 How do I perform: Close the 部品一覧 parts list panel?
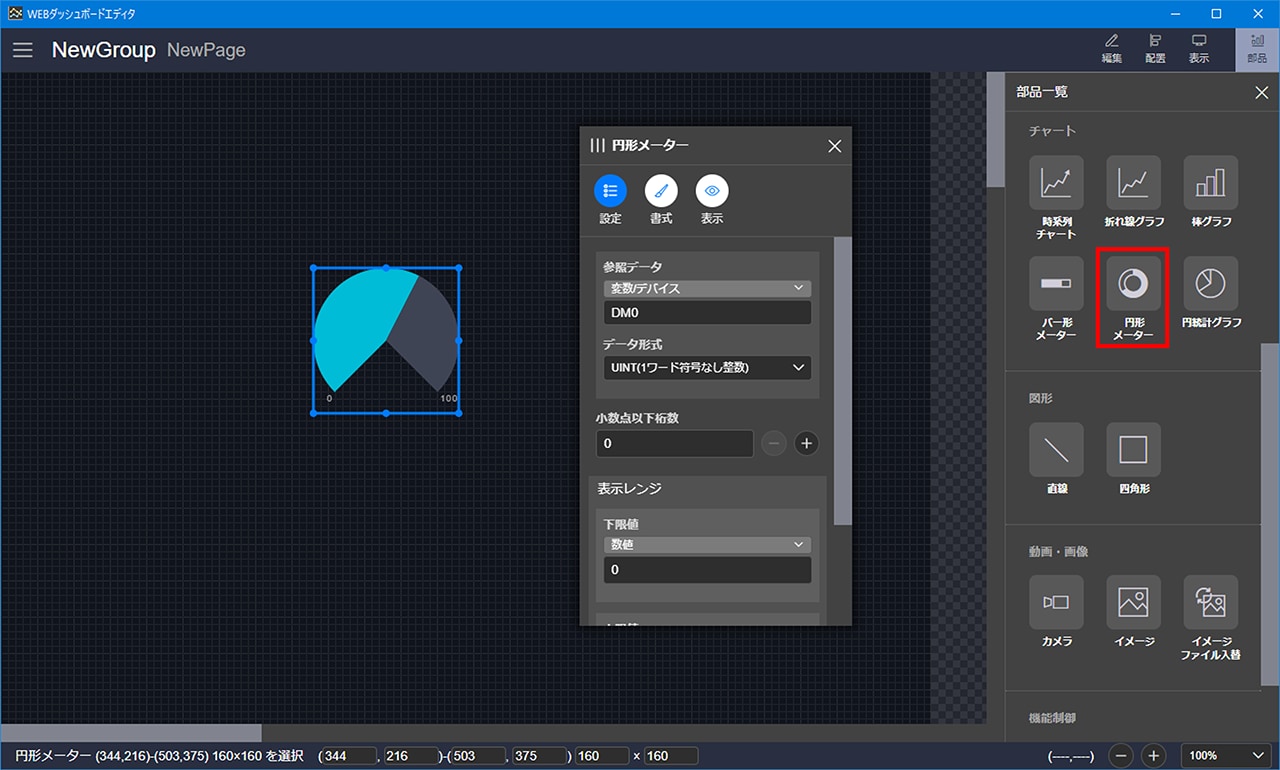1261,92
